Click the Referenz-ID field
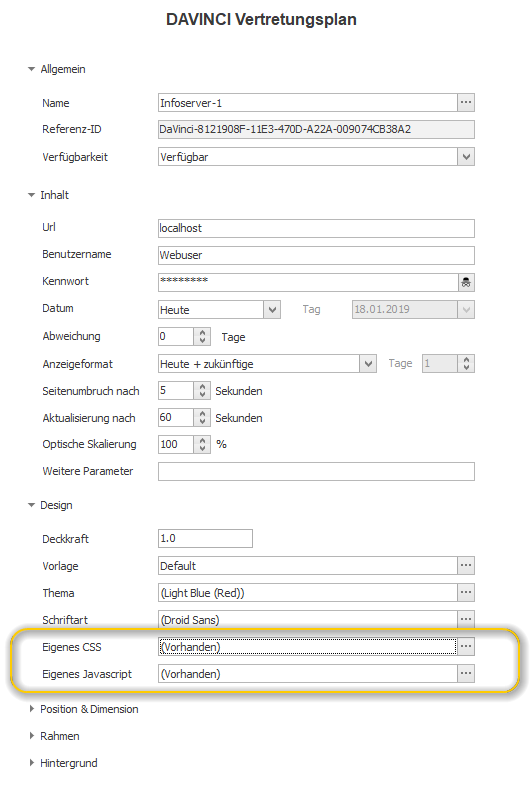Image resolution: width=530 pixels, height=787 pixels. coord(316,129)
